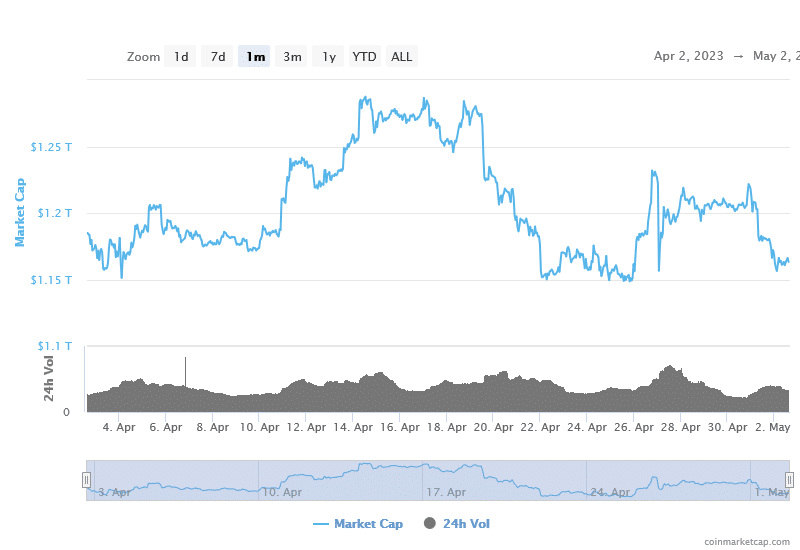Click the Market Cap axis title
The width and height of the screenshot is (800, 550).
coord(20,212)
